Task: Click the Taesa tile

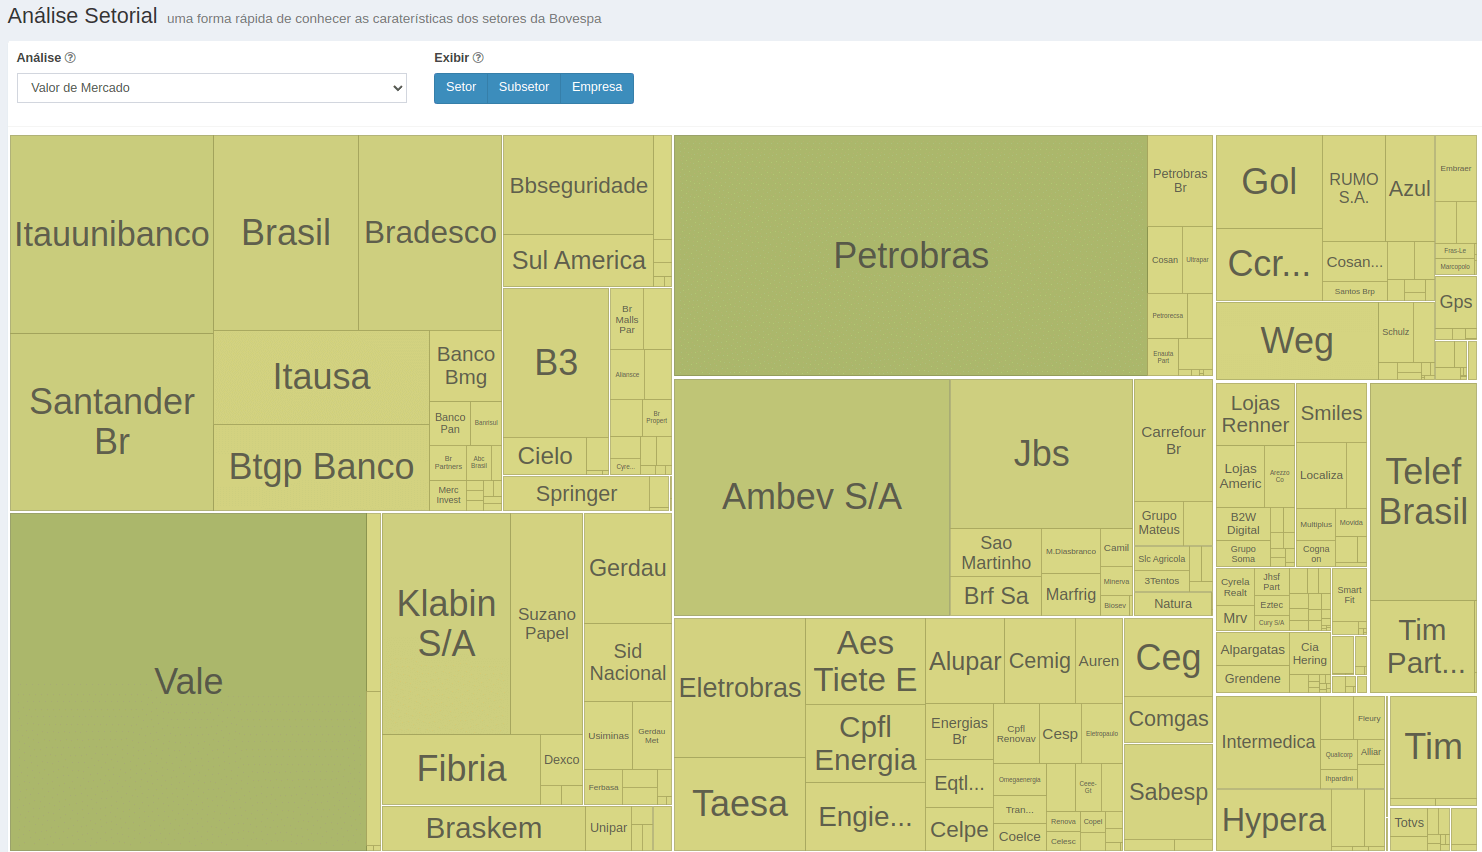Action: [740, 804]
